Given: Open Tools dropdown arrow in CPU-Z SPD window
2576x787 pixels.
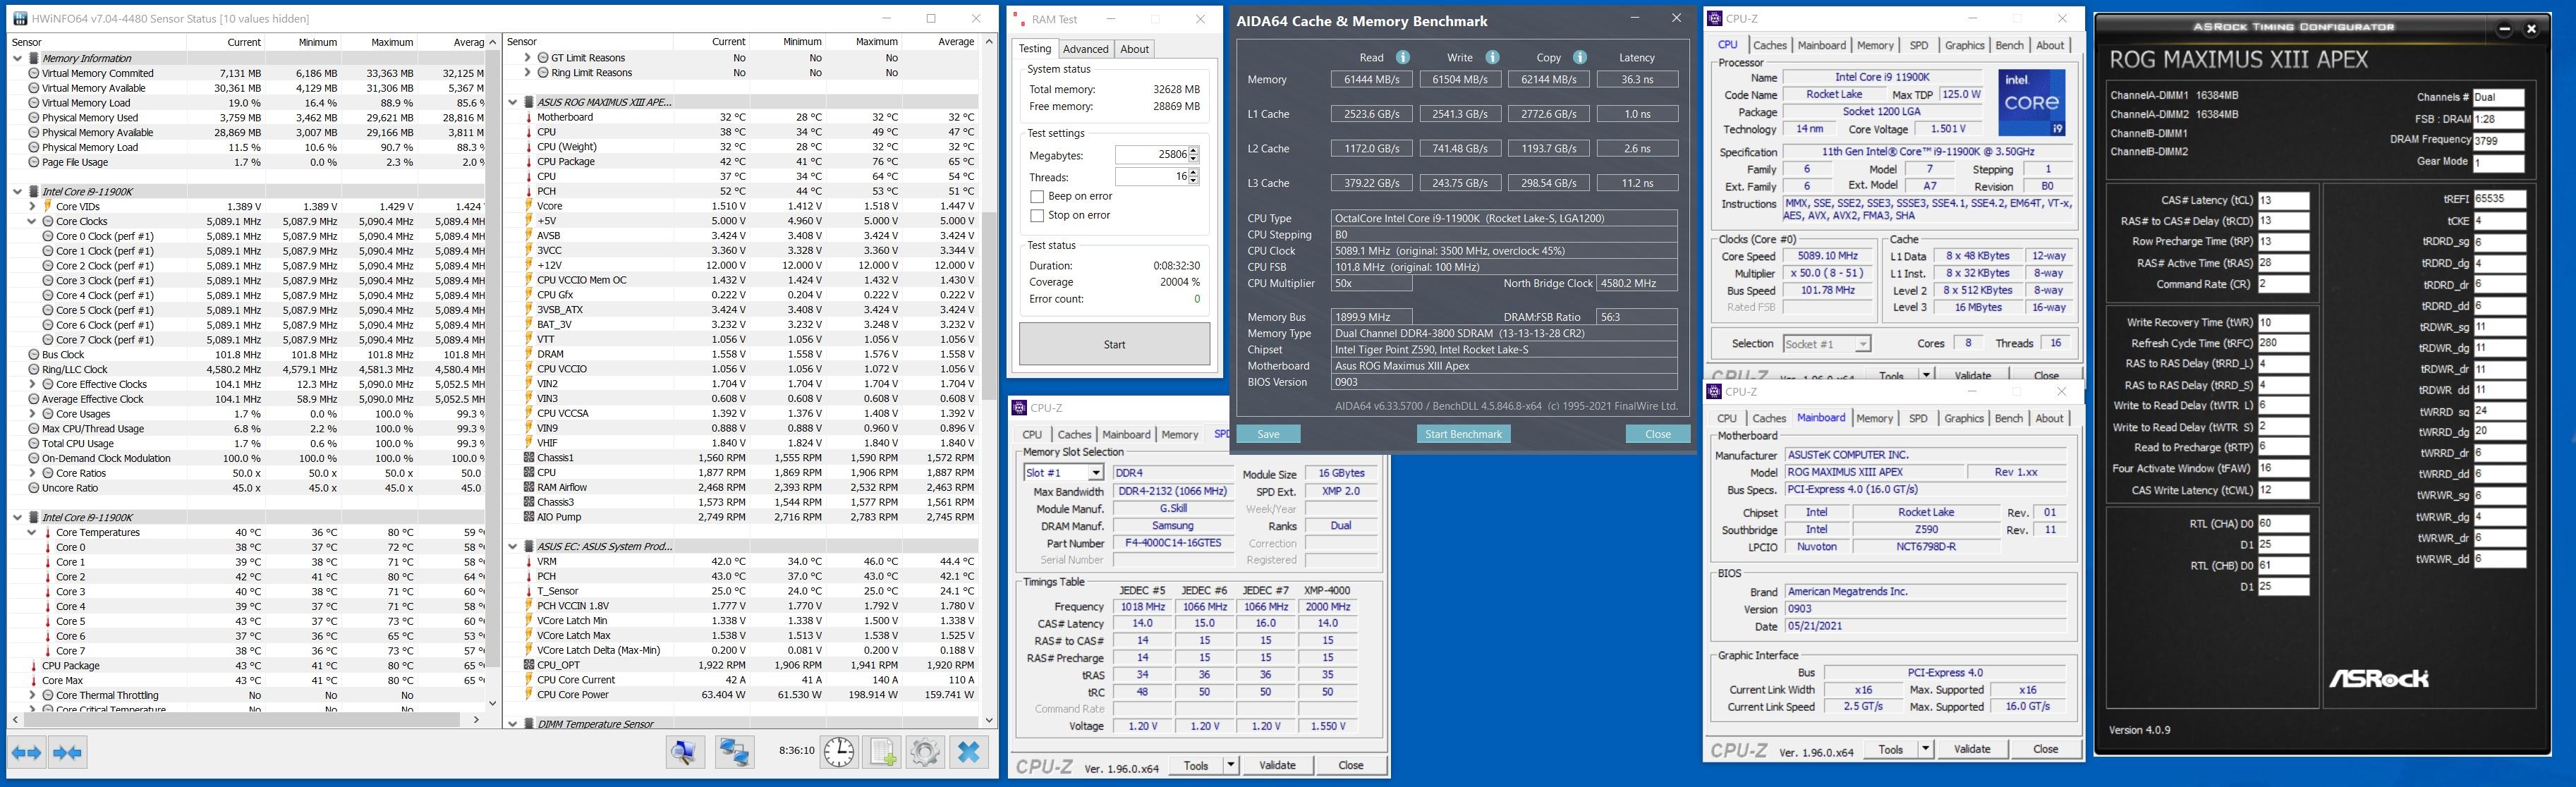Looking at the screenshot, I should (x=1231, y=765).
